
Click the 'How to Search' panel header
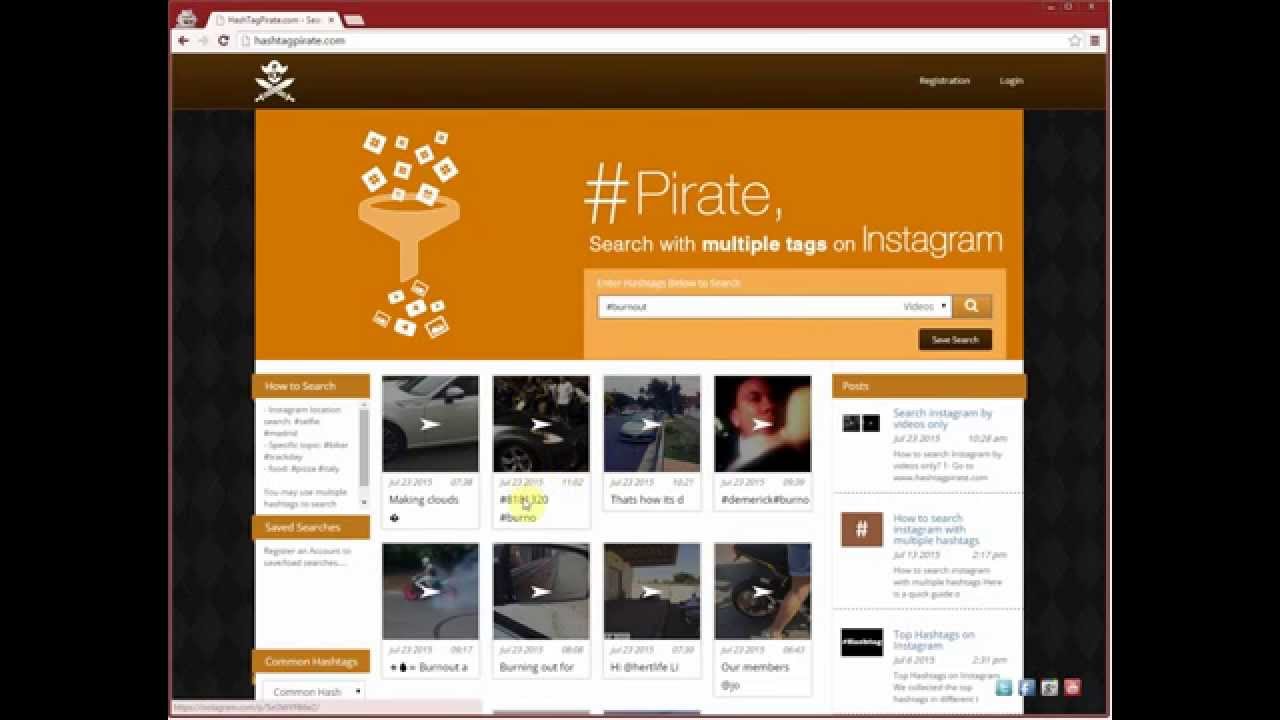[x=311, y=386]
